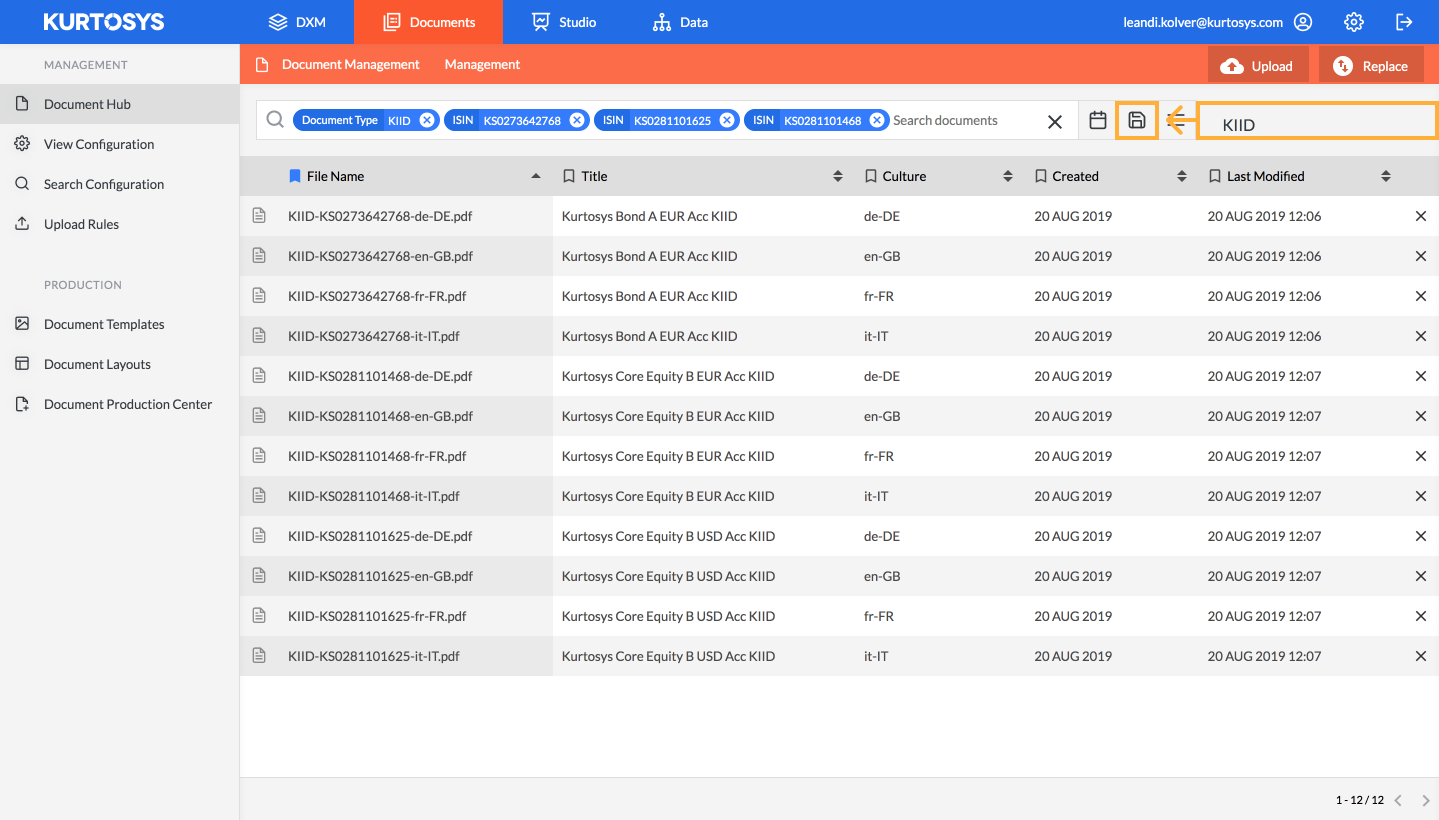The width and height of the screenshot is (1439, 820).
Task: Click the bookmark icon beside Culture header
Action: tap(871, 176)
